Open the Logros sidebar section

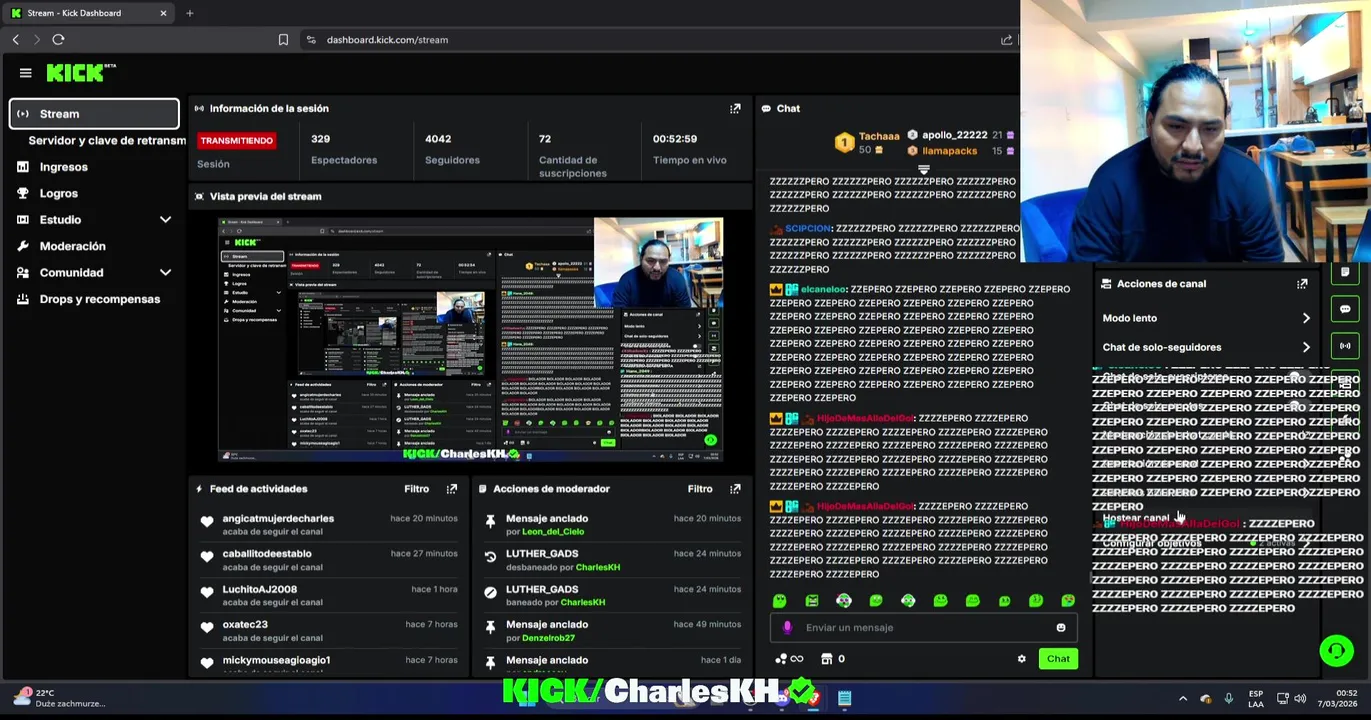point(58,193)
